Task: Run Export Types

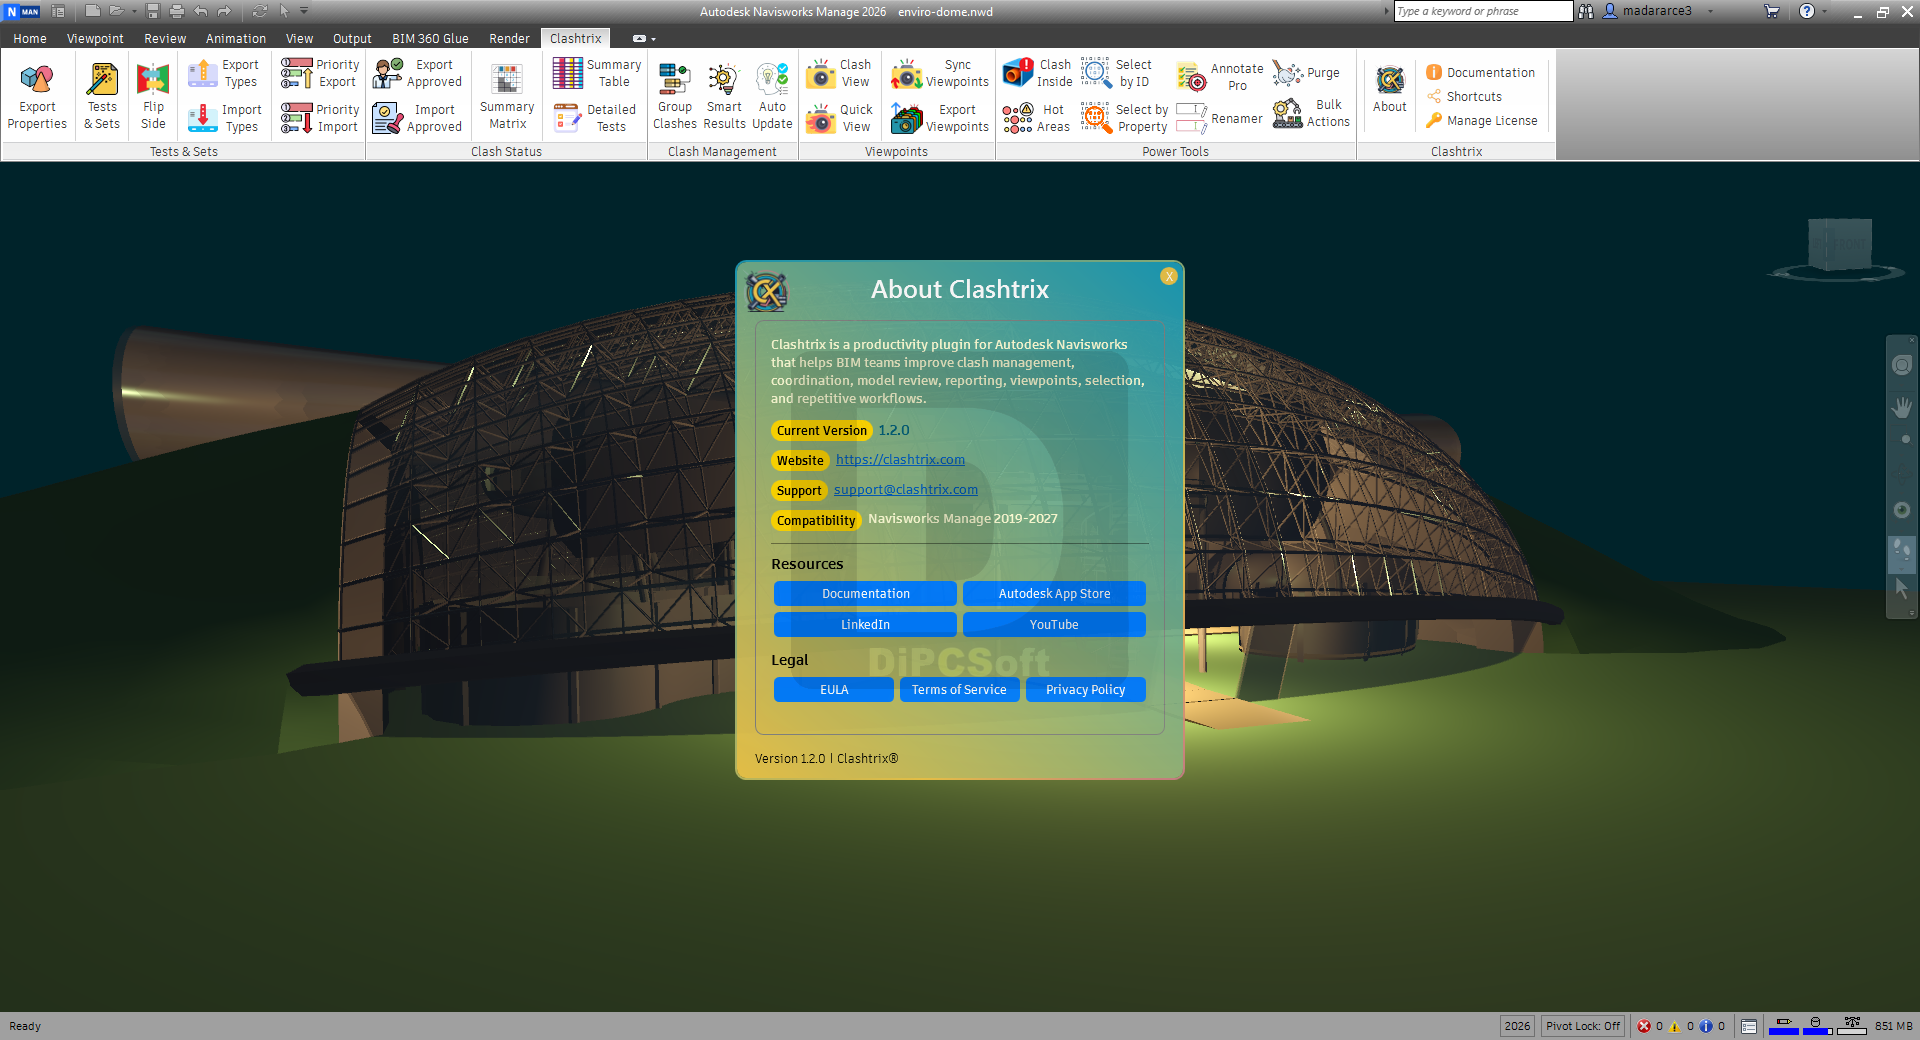Action: click(x=225, y=74)
